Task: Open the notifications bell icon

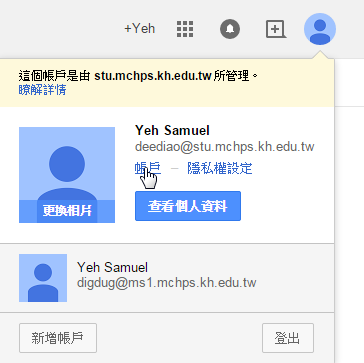Action: 230,29
